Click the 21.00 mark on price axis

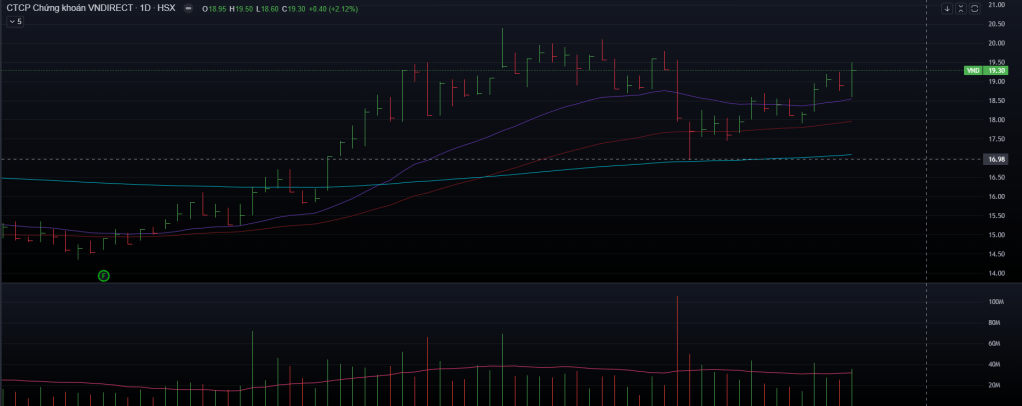click(995, 5)
